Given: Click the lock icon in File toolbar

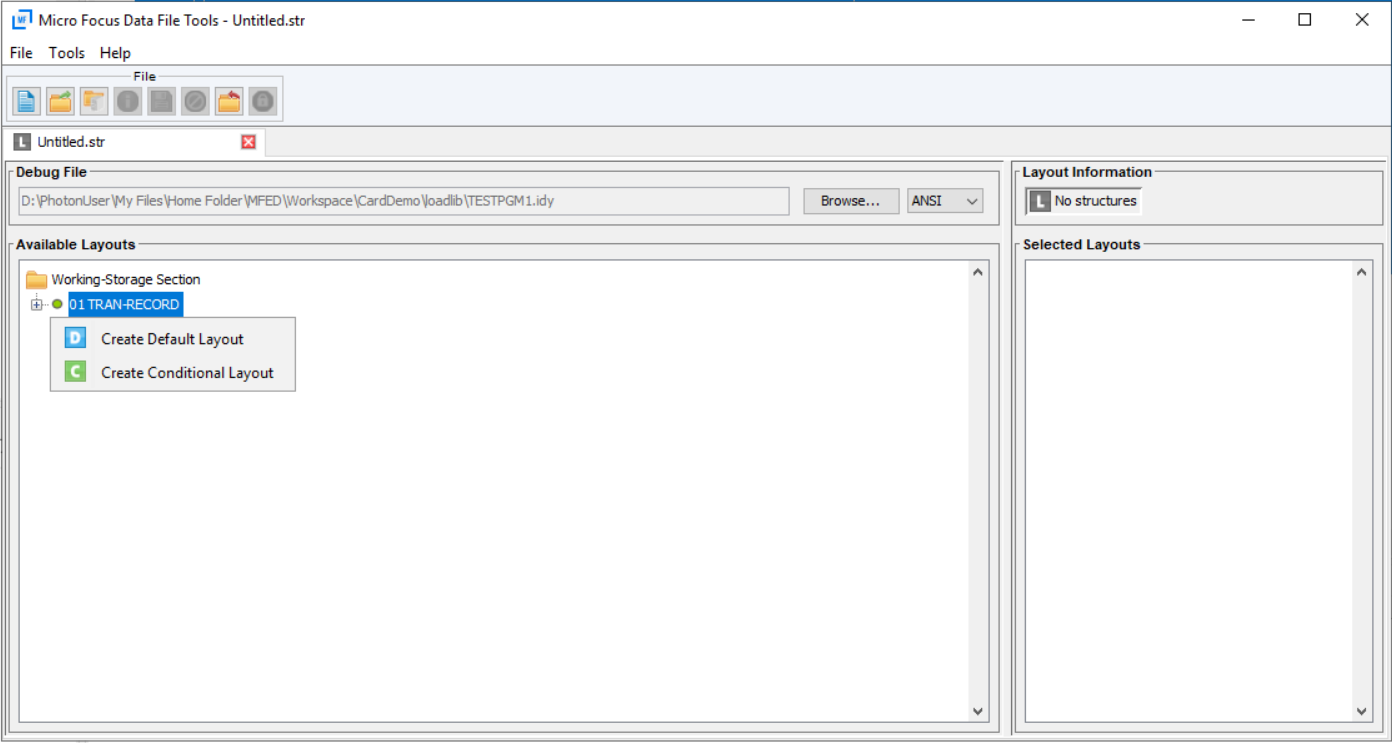Looking at the screenshot, I should coord(262,100).
